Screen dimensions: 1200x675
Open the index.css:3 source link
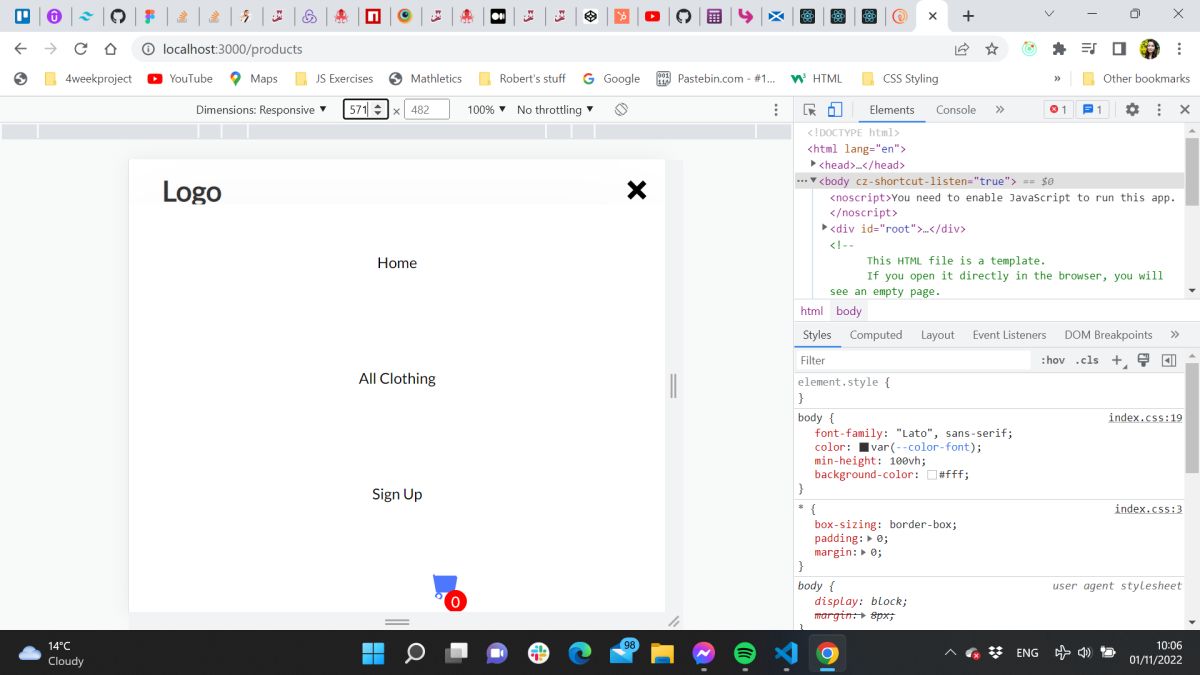tap(1149, 509)
